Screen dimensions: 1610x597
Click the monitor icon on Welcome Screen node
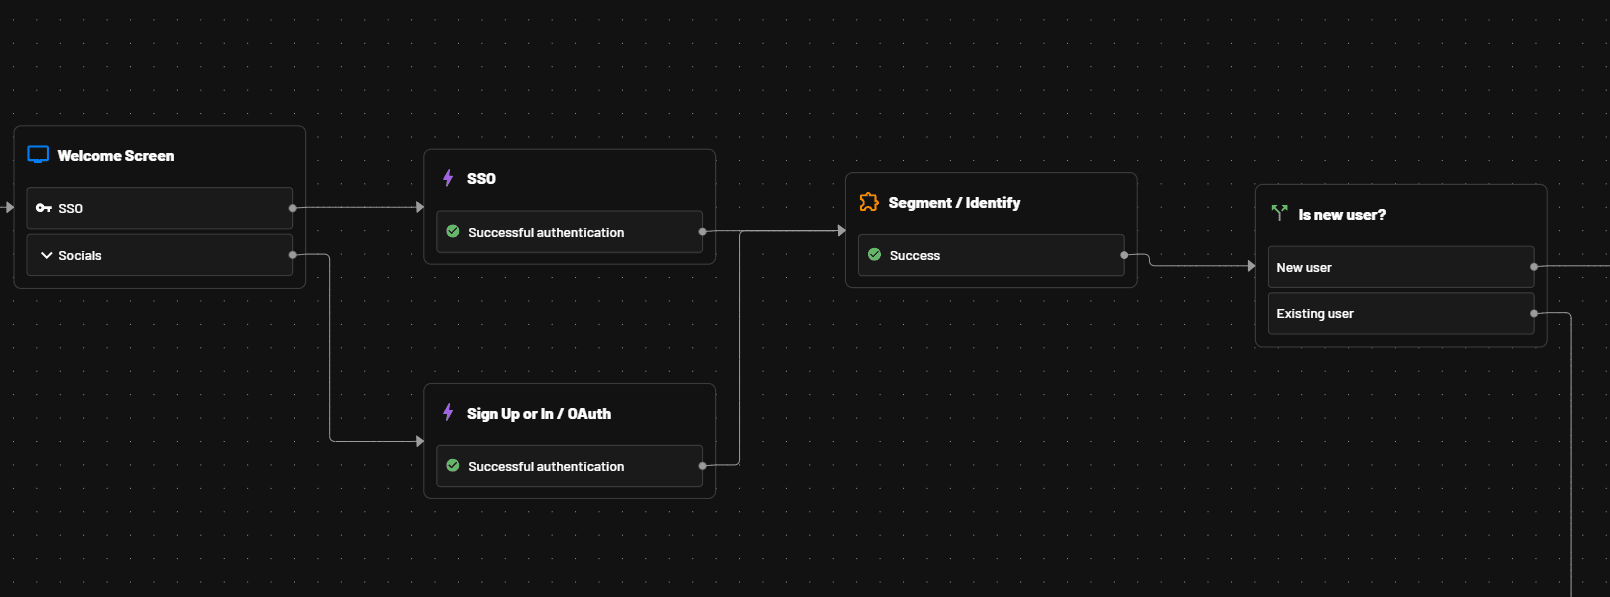pyautogui.click(x=38, y=154)
